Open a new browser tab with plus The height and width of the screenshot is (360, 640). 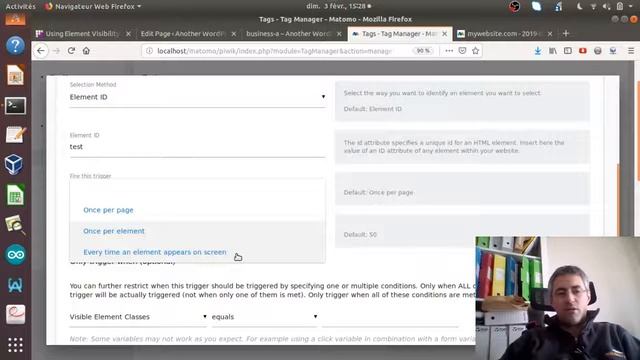(x=566, y=33)
